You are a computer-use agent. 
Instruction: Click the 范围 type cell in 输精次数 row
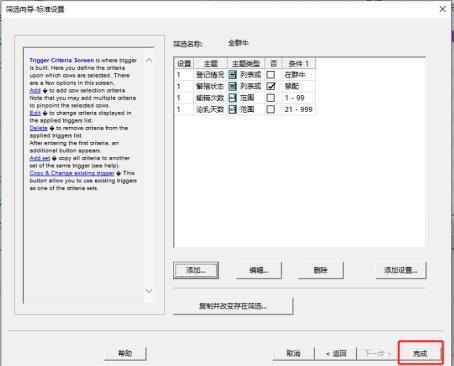pyautogui.click(x=247, y=98)
